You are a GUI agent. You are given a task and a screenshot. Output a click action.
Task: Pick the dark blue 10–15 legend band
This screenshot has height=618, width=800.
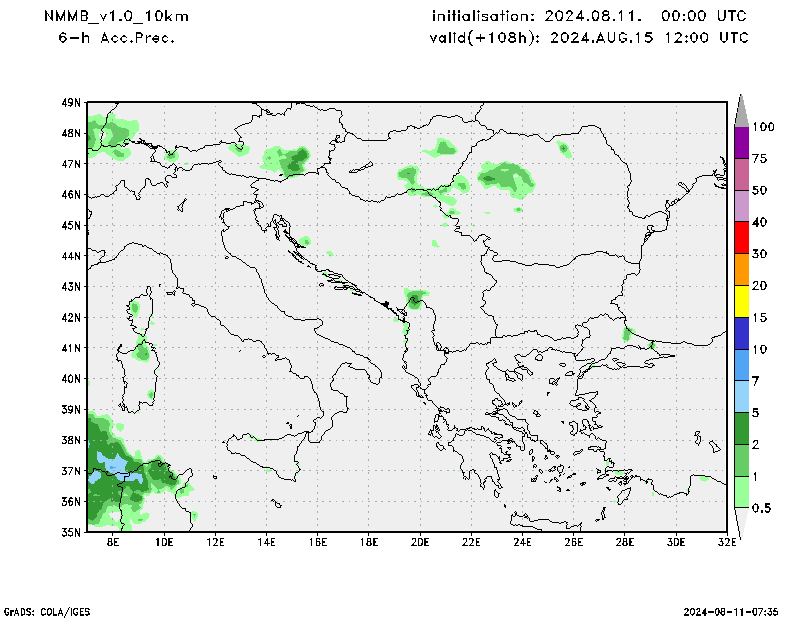click(x=741, y=333)
